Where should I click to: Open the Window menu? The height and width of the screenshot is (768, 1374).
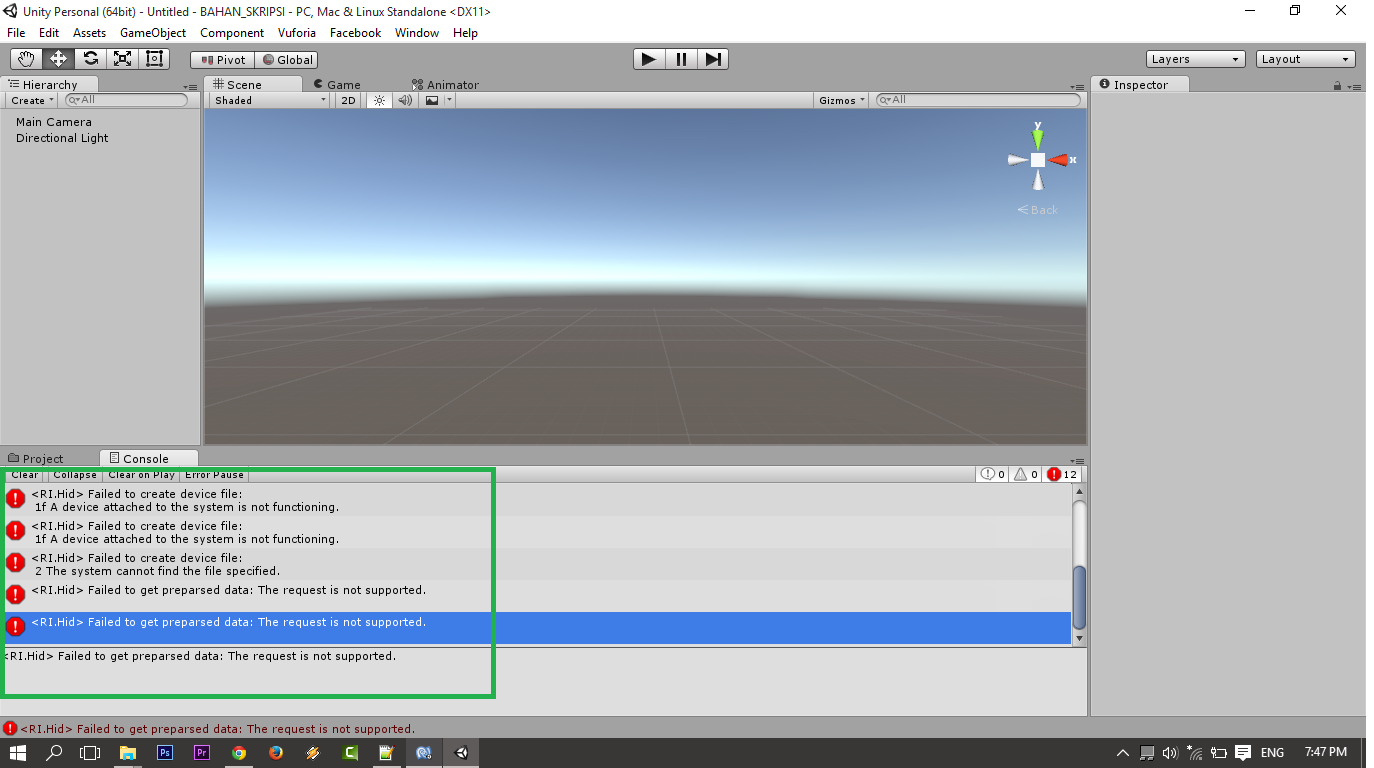pos(417,33)
